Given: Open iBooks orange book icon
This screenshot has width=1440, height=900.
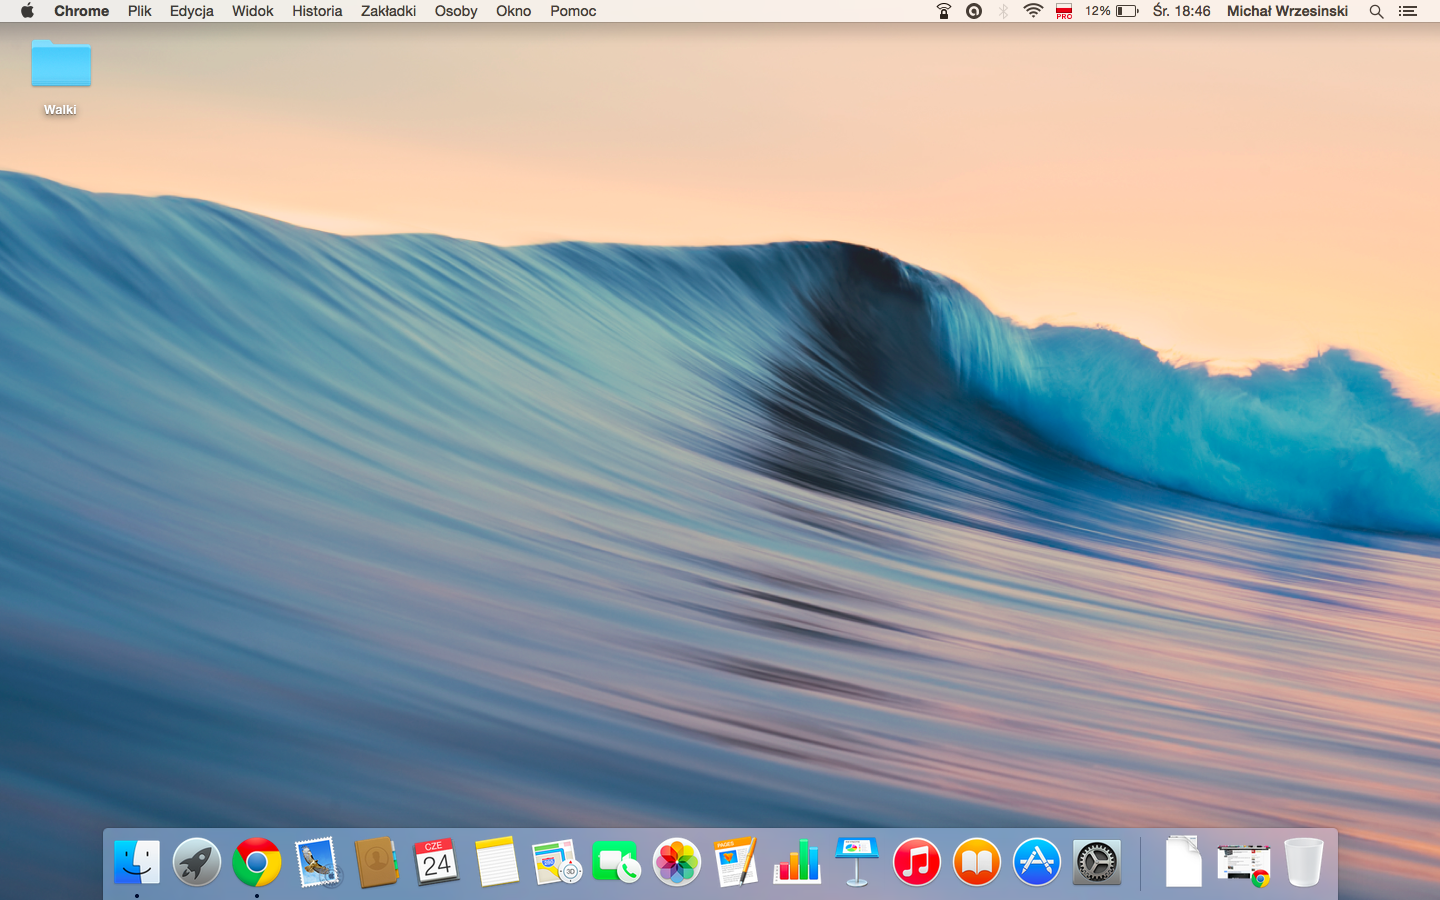Looking at the screenshot, I should 977,862.
